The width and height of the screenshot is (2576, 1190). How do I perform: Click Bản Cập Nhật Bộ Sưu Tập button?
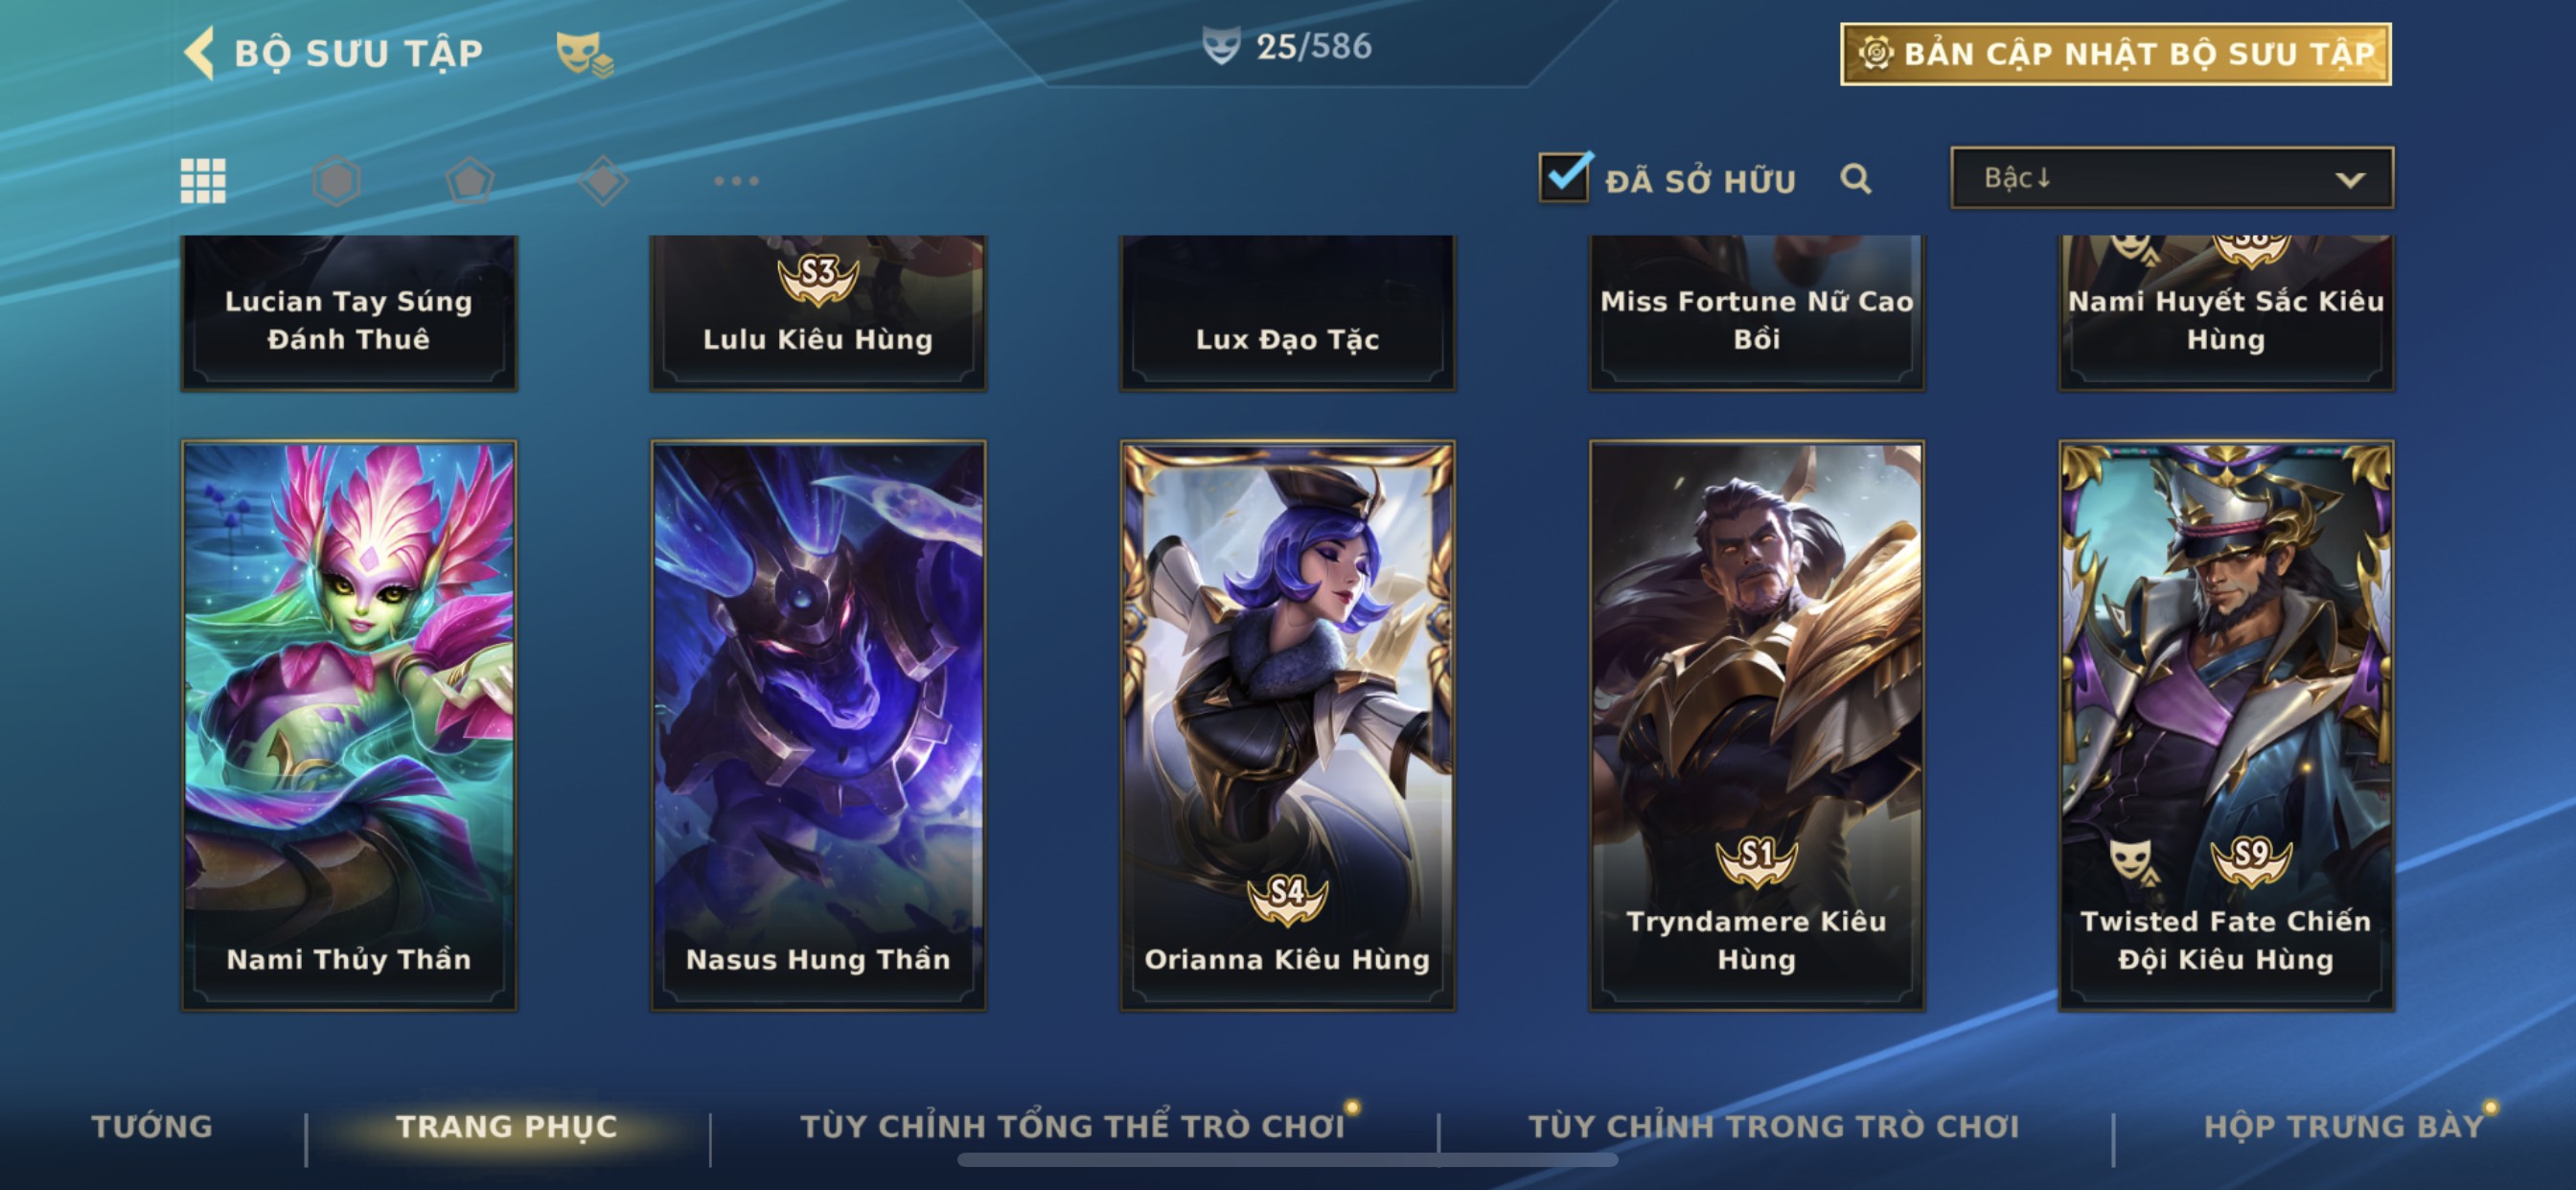point(2116,54)
